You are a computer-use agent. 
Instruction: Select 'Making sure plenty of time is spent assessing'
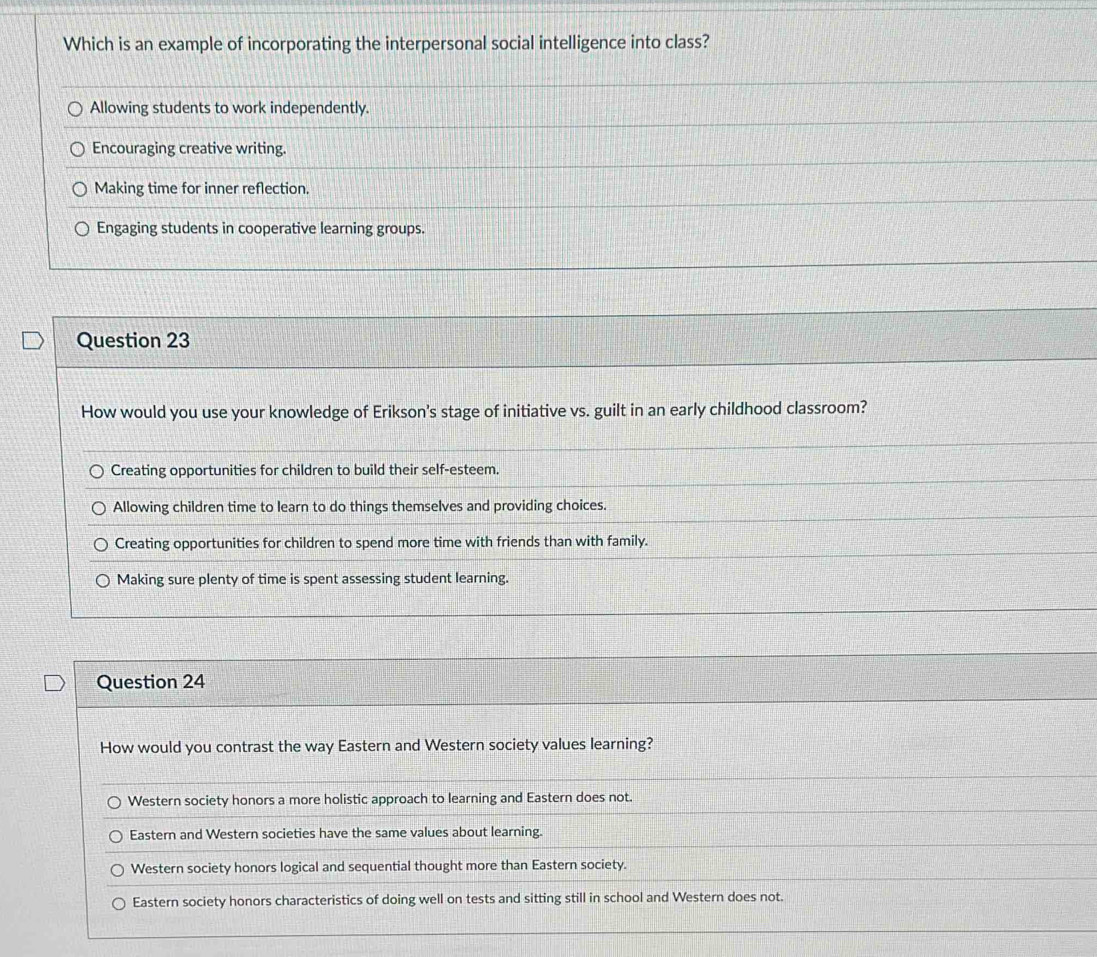point(103,578)
